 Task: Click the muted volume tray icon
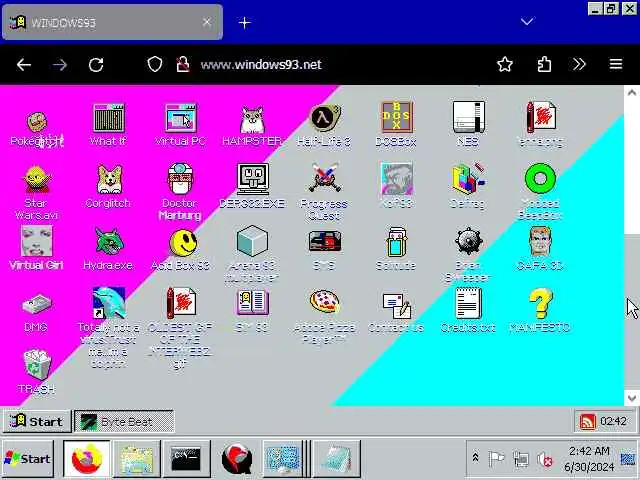[x=545, y=460]
